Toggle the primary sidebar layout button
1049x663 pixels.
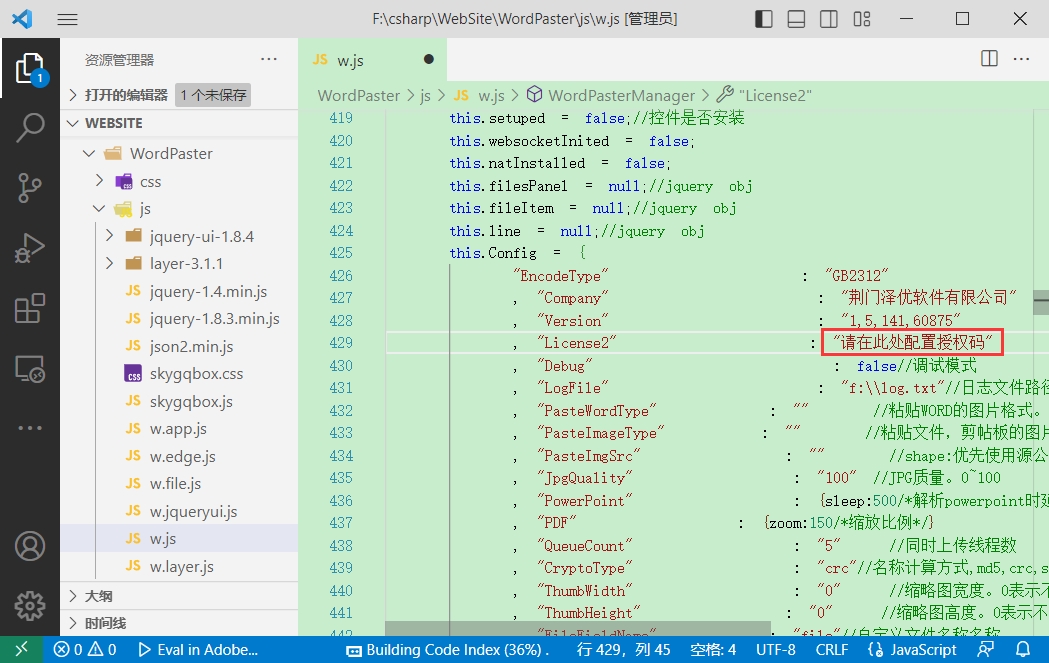point(764,19)
